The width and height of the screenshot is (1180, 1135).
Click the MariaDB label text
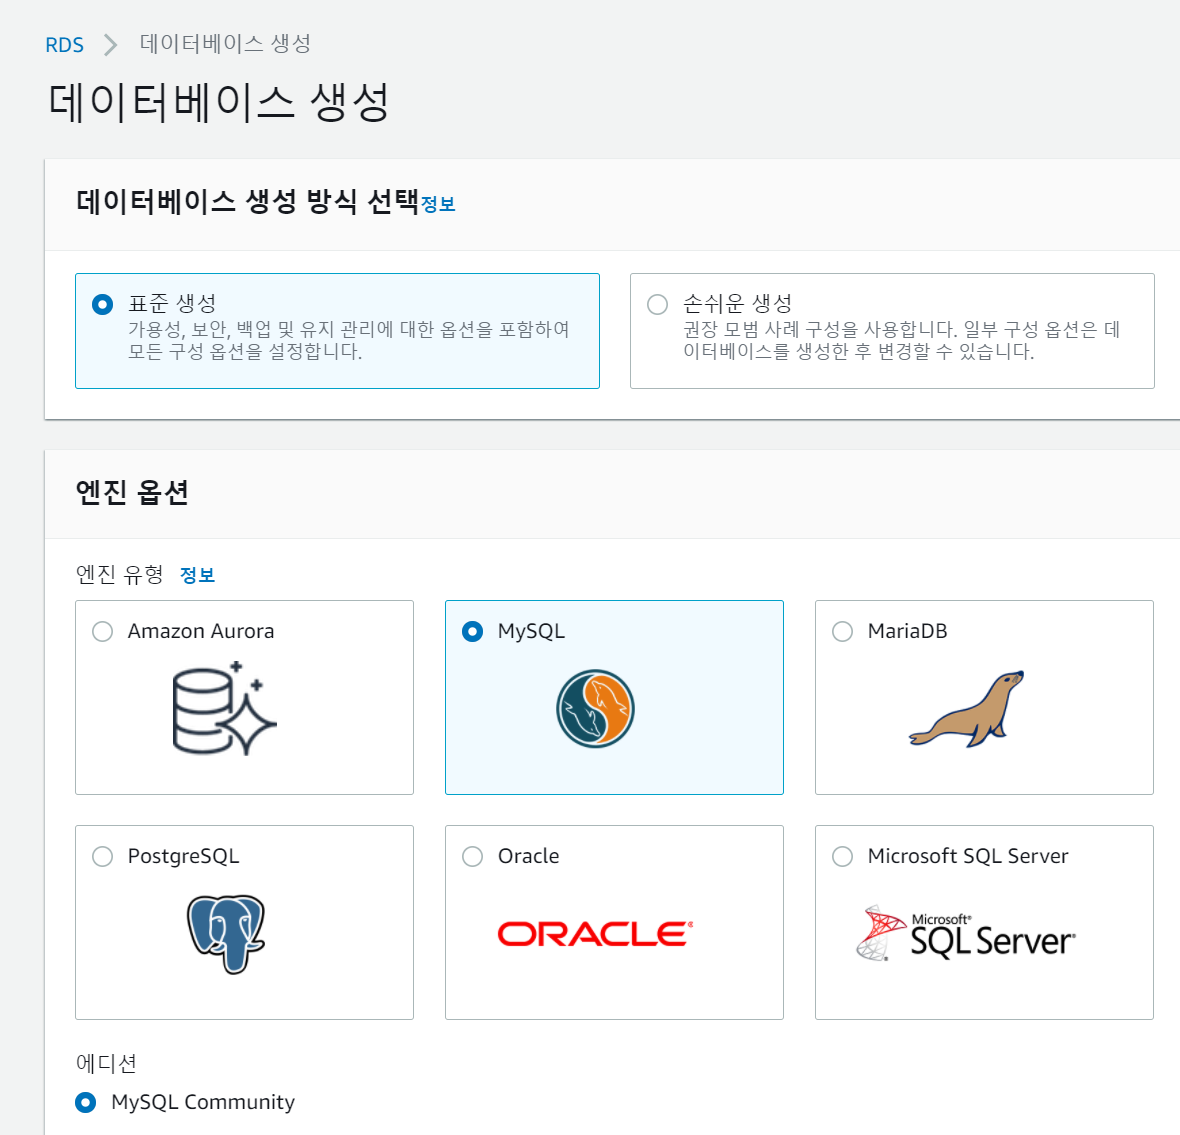[908, 631]
